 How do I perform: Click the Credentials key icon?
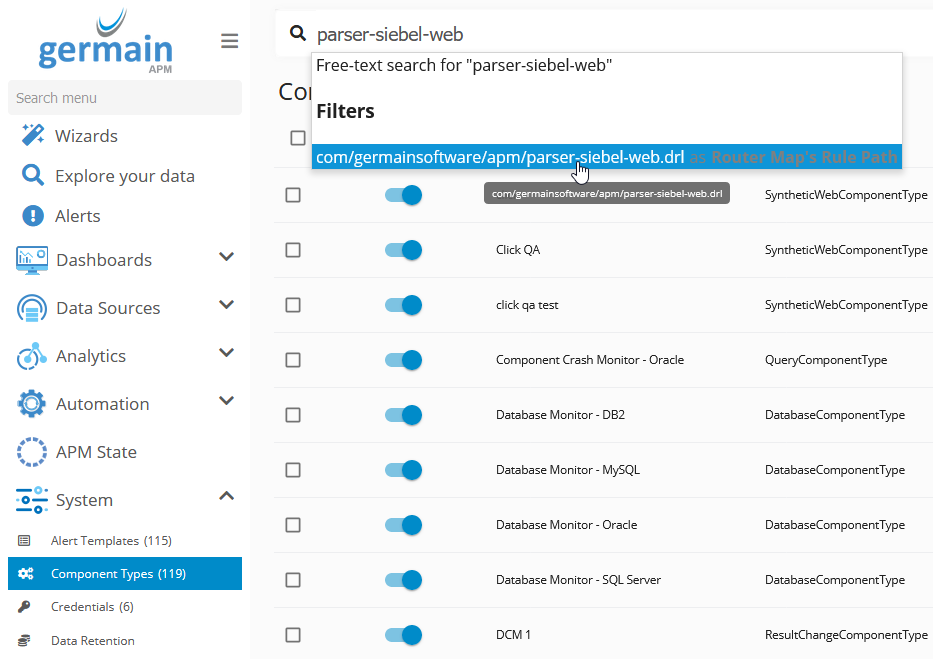point(26,607)
